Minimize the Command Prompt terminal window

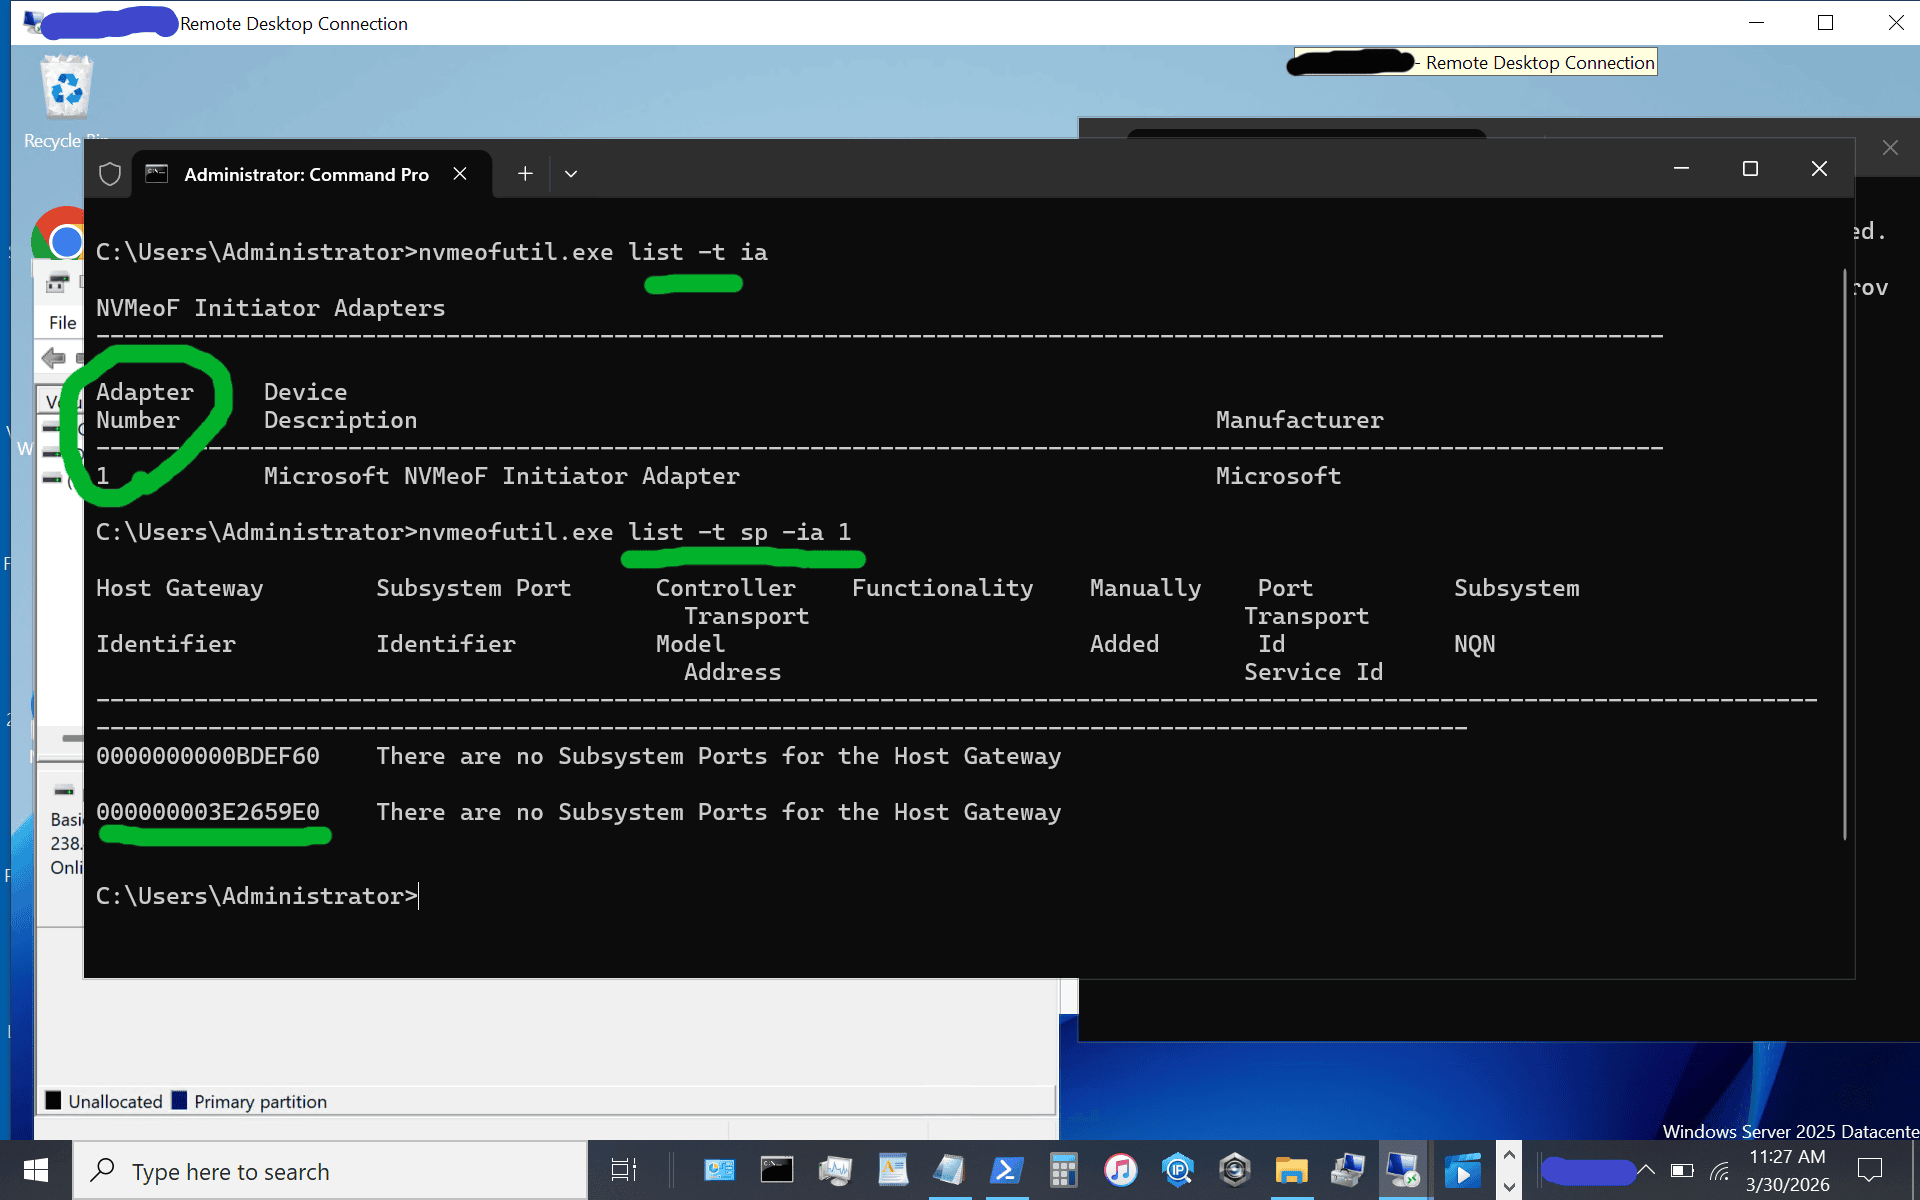point(1681,169)
